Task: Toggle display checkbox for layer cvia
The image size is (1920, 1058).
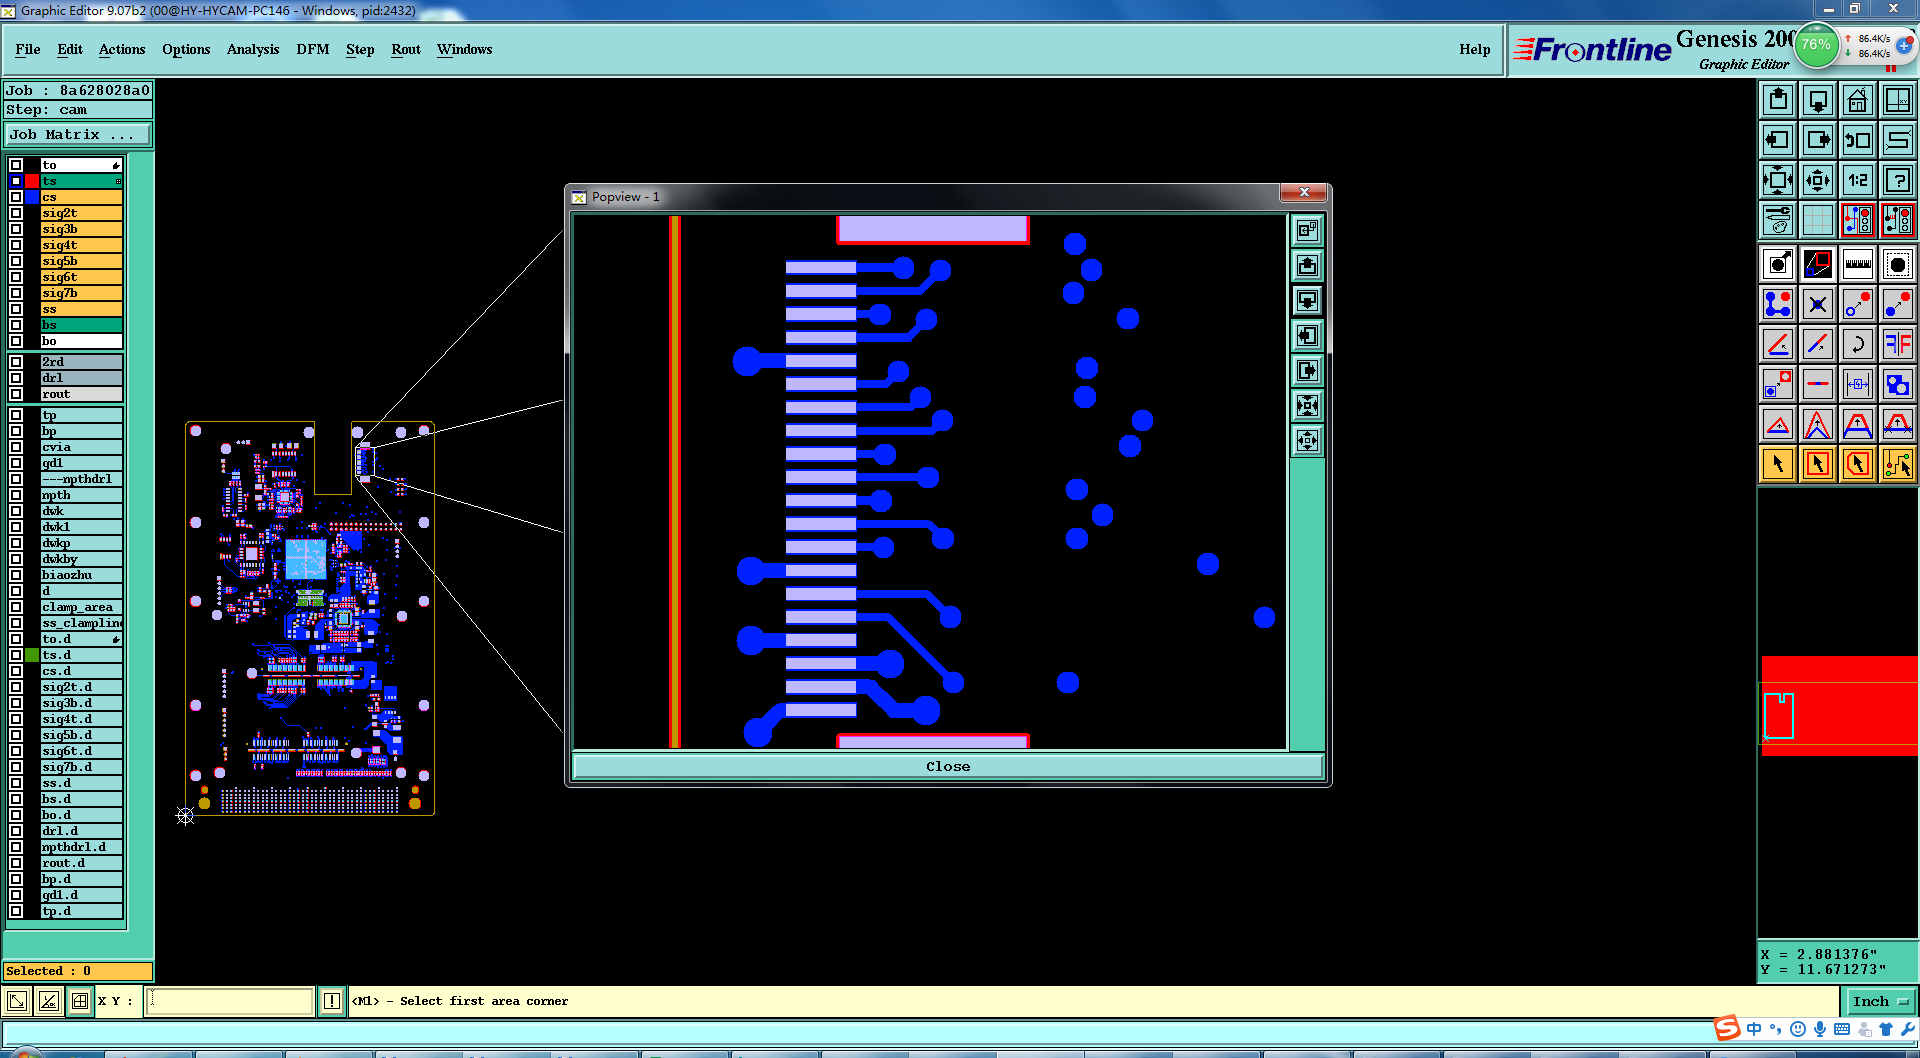Action: click(16, 447)
